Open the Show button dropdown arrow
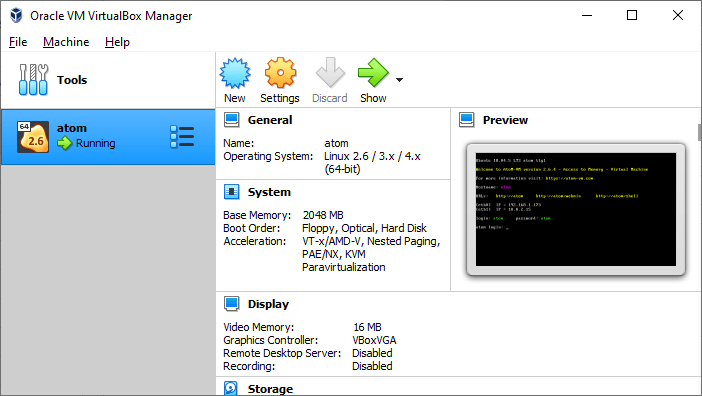 point(399,80)
